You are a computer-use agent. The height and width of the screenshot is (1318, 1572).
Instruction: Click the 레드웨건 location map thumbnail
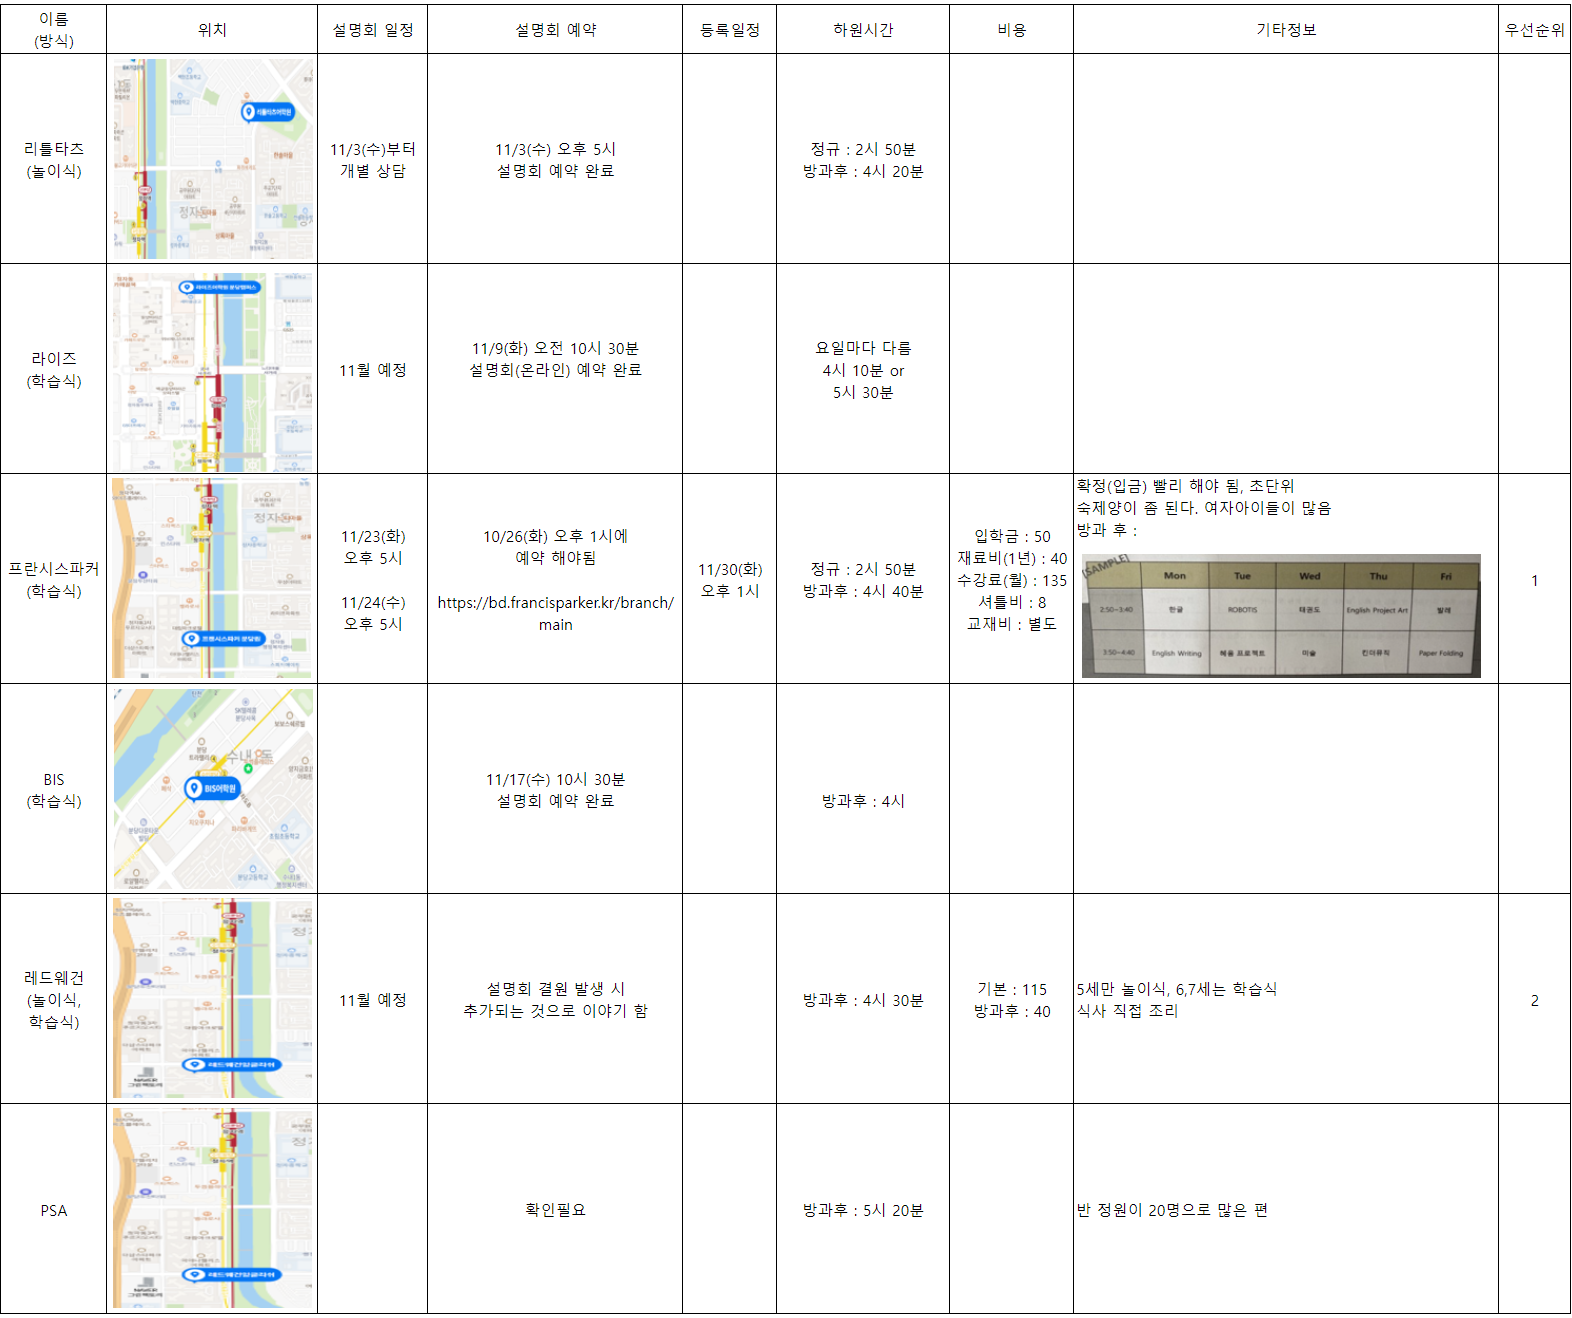point(213,999)
